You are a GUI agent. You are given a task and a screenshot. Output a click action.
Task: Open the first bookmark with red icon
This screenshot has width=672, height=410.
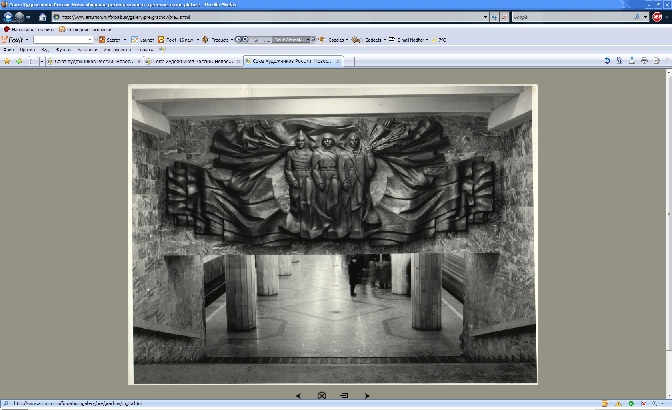coord(28,29)
